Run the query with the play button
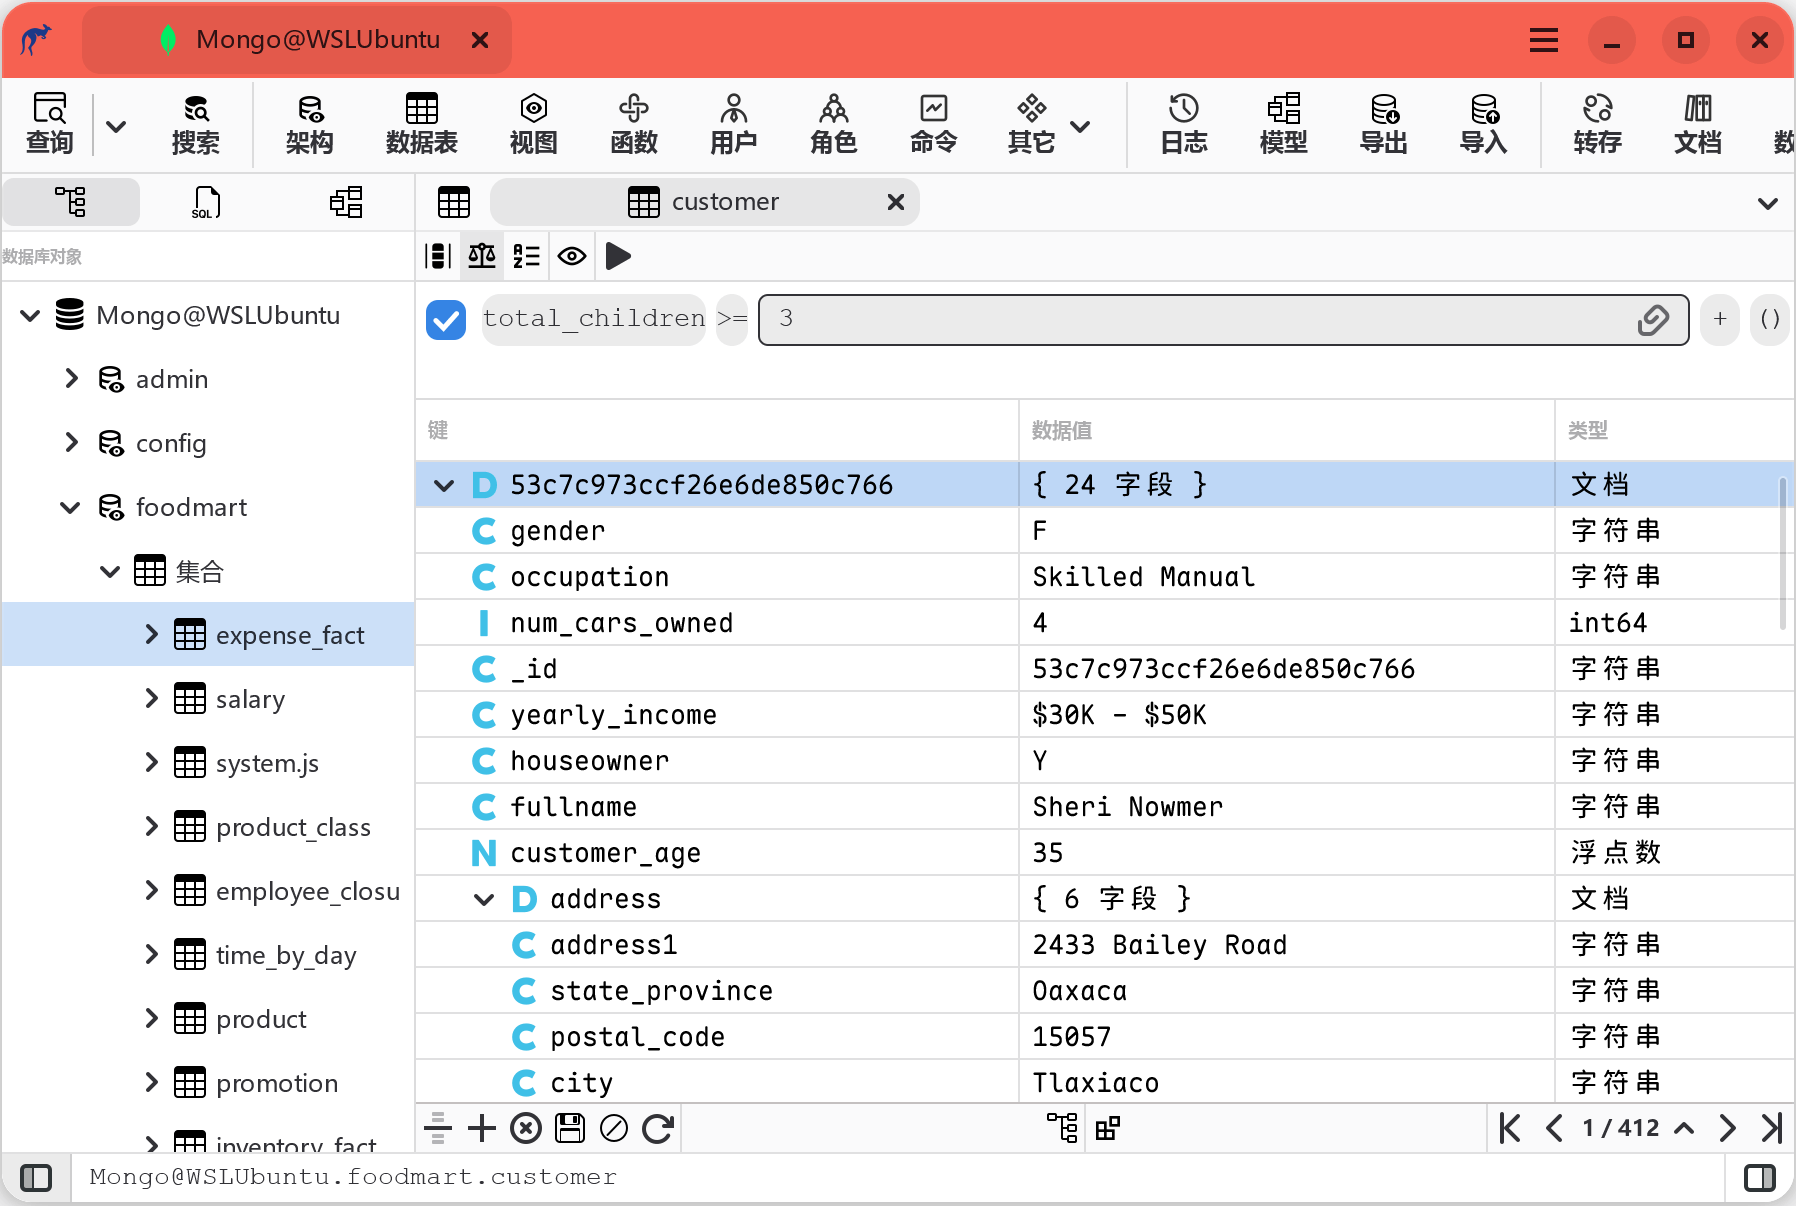Screen dimensions: 1796x1206 tap(618, 256)
